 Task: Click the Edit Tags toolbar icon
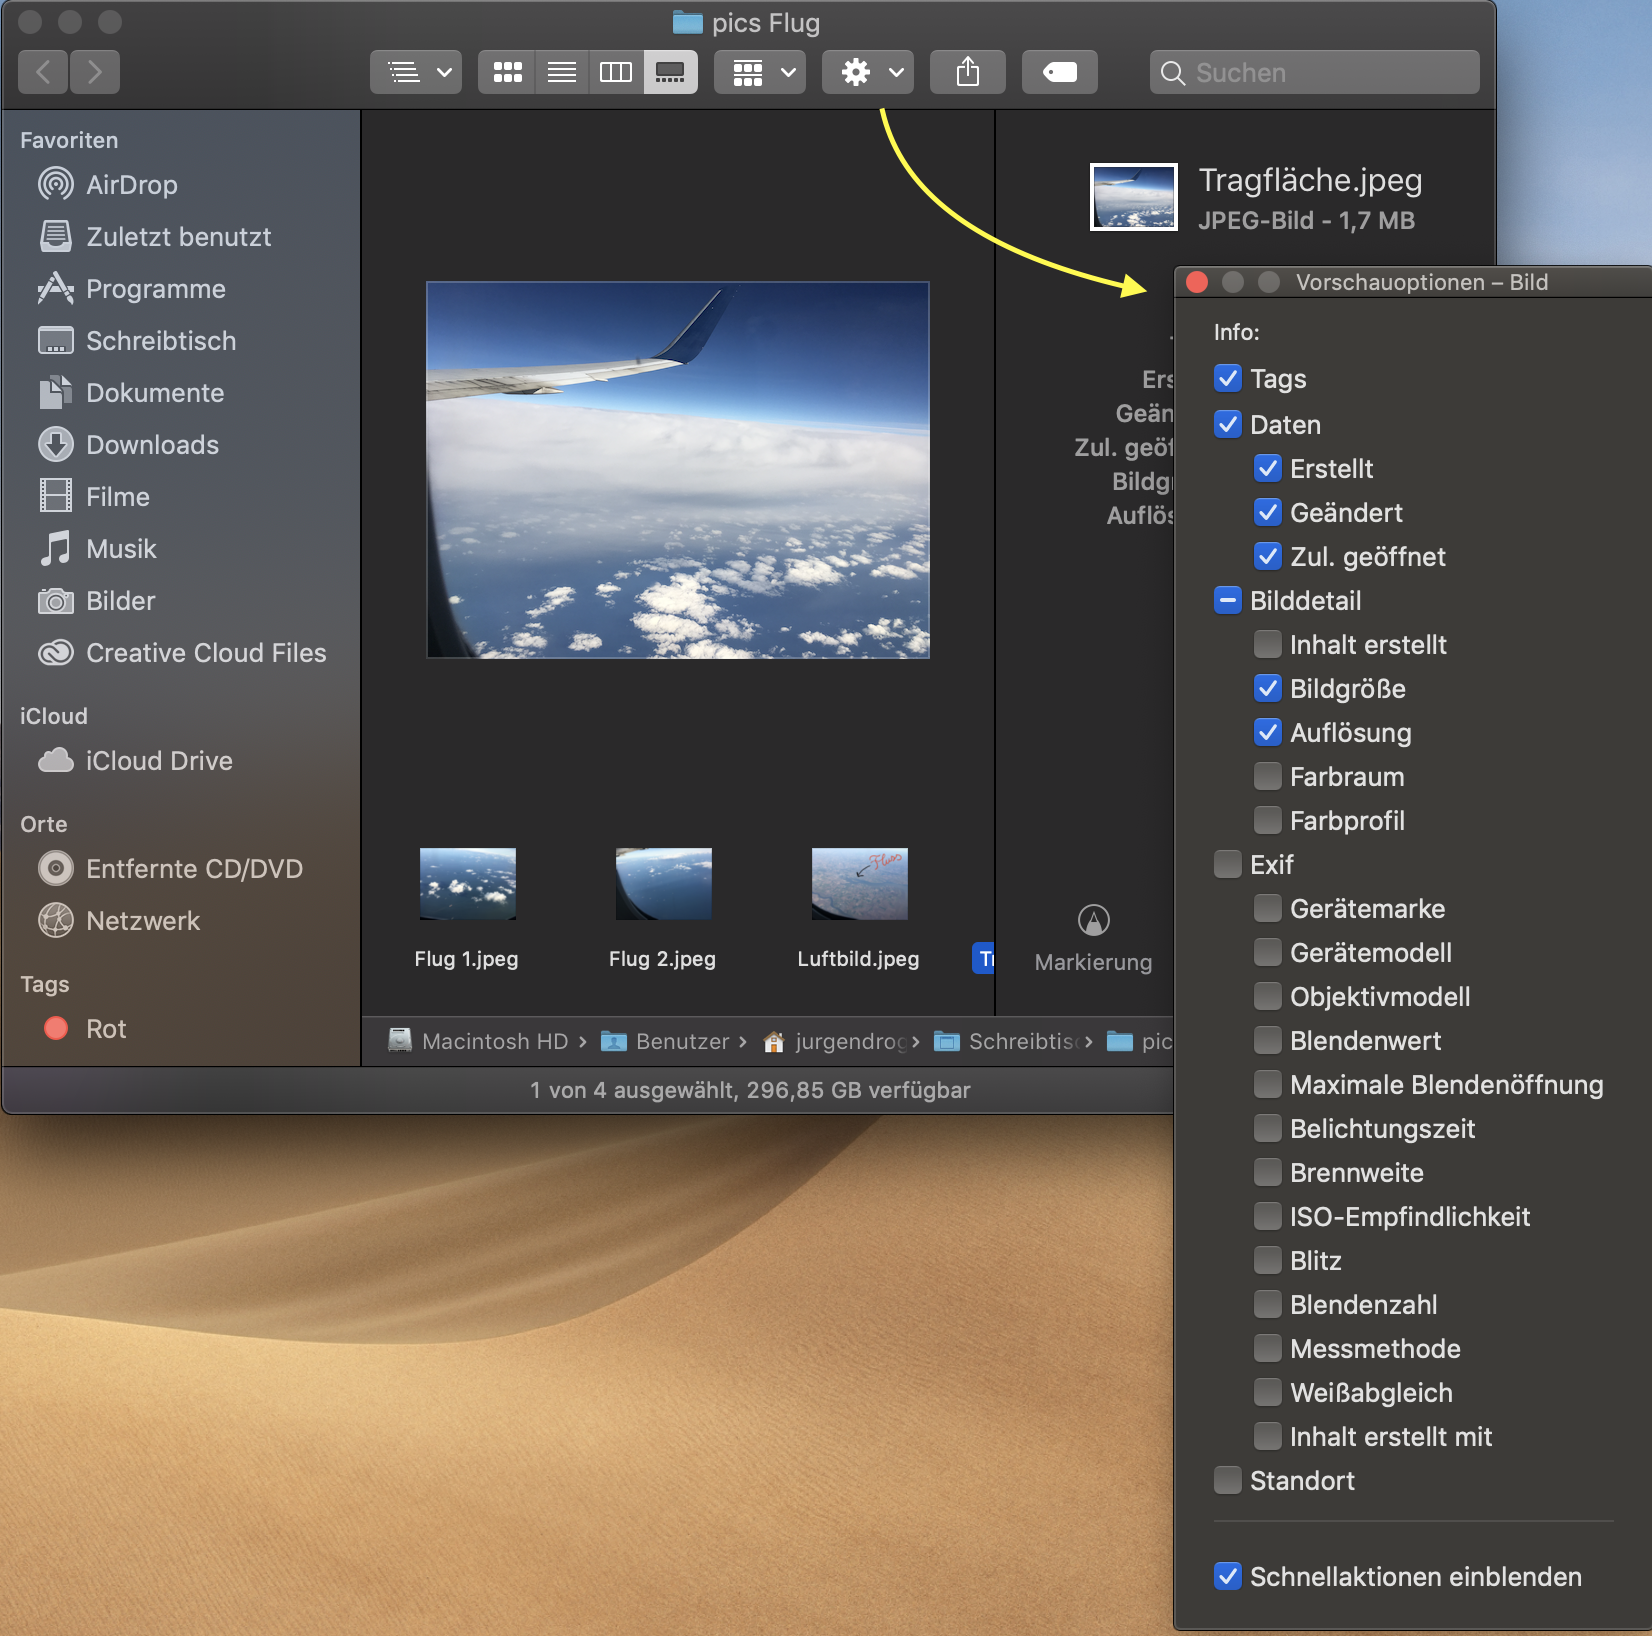1059,72
